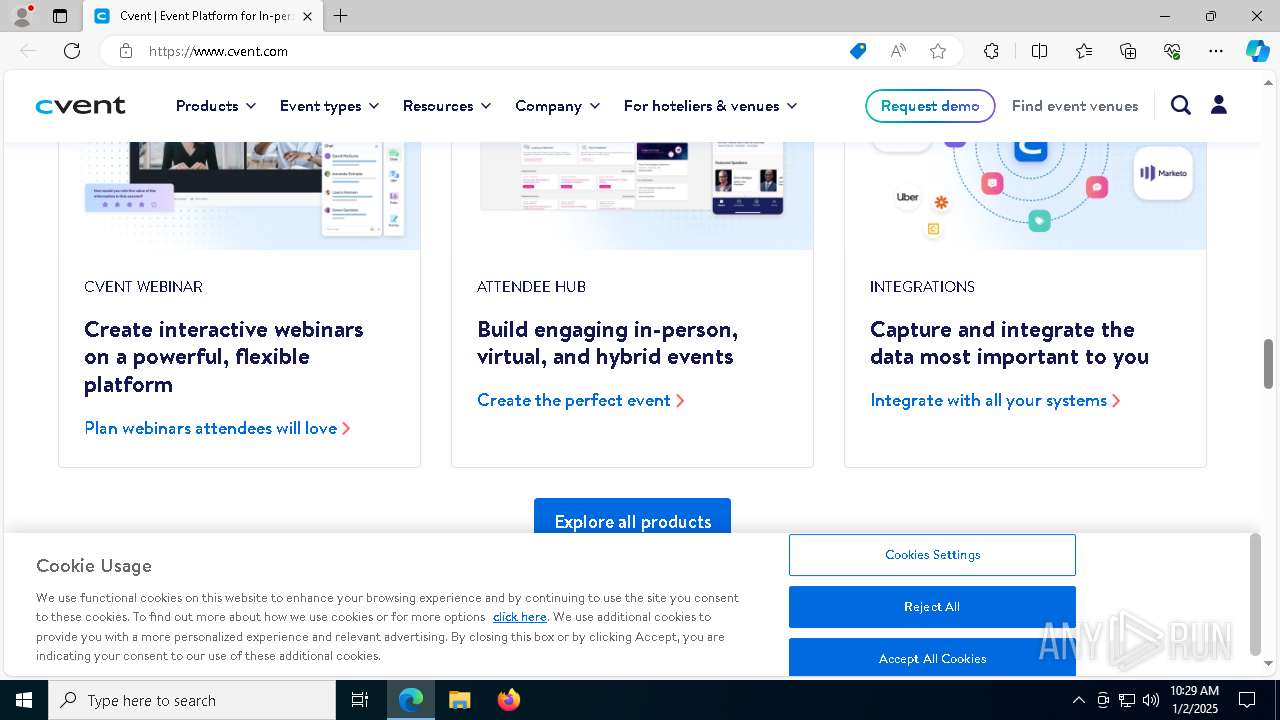Click the INTEGRATIONS label
The width and height of the screenshot is (1280, 720).
coord(922,287)
